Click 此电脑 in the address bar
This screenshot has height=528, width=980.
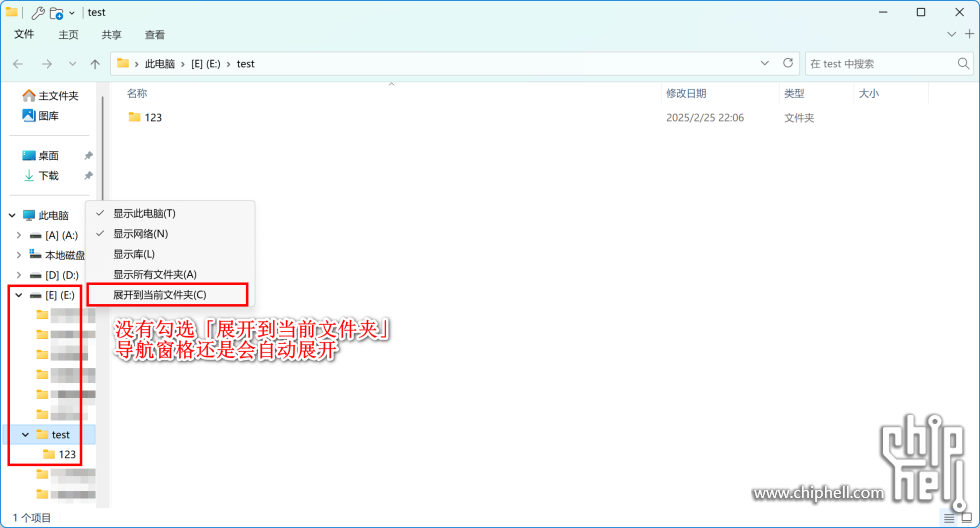point(160,64)
